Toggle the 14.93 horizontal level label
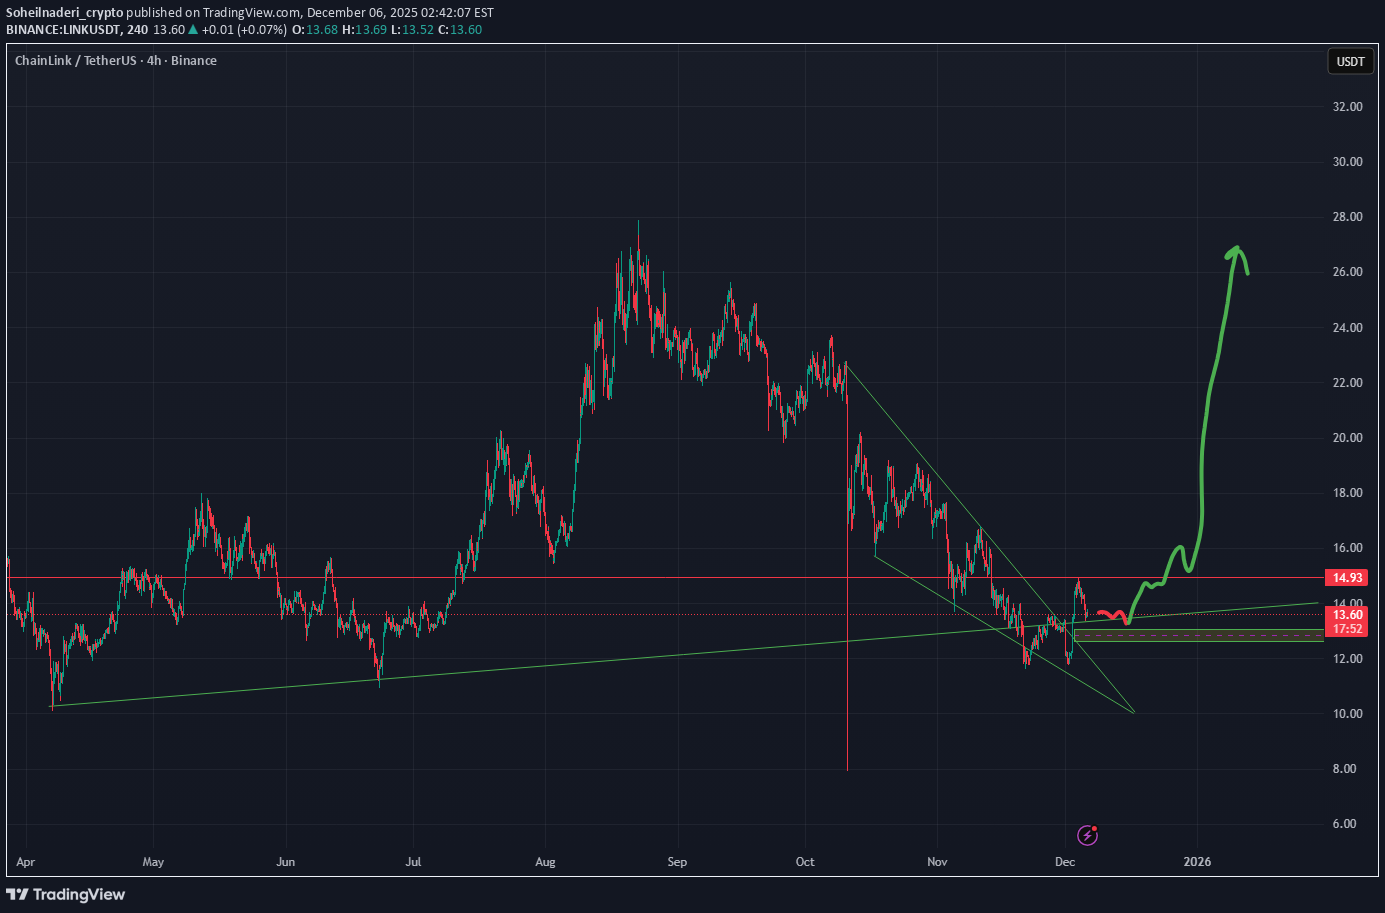 1344,578
